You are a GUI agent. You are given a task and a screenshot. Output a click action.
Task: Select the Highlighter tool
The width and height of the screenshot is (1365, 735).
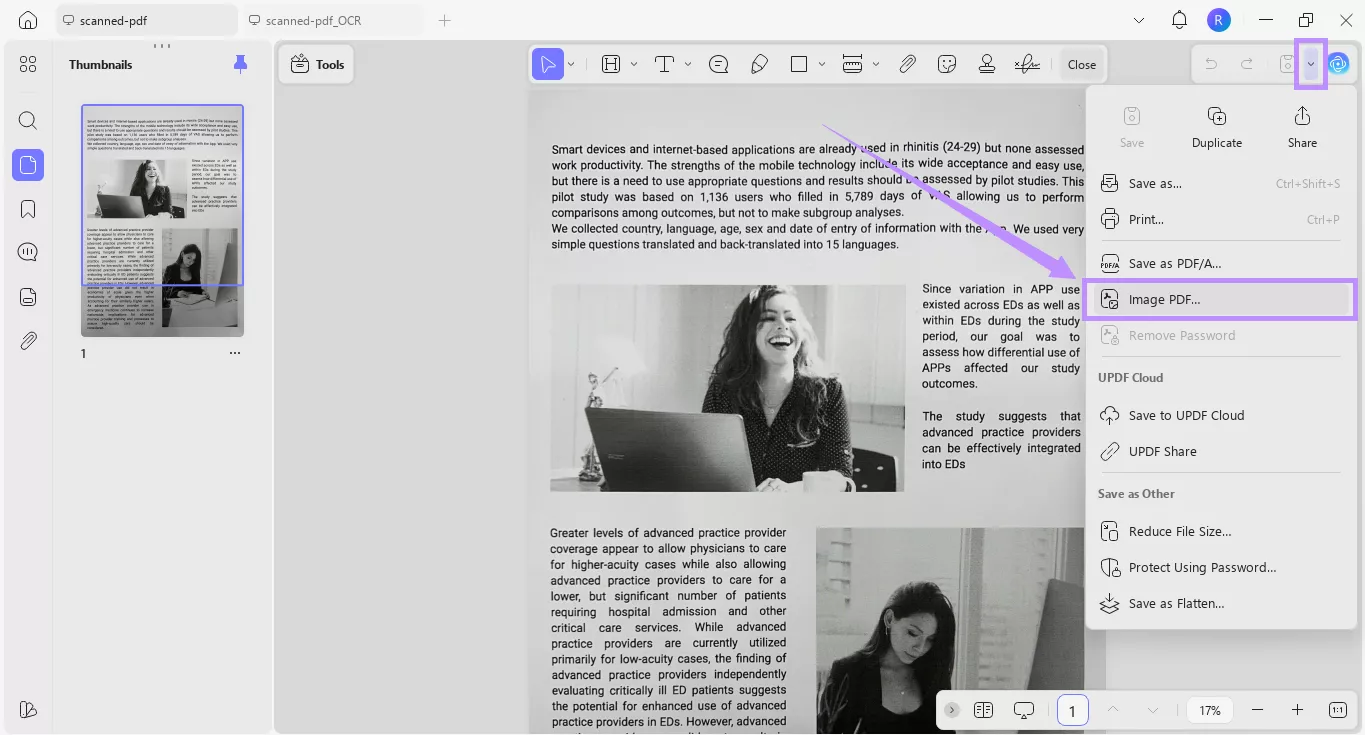click(x=759, y=63)
